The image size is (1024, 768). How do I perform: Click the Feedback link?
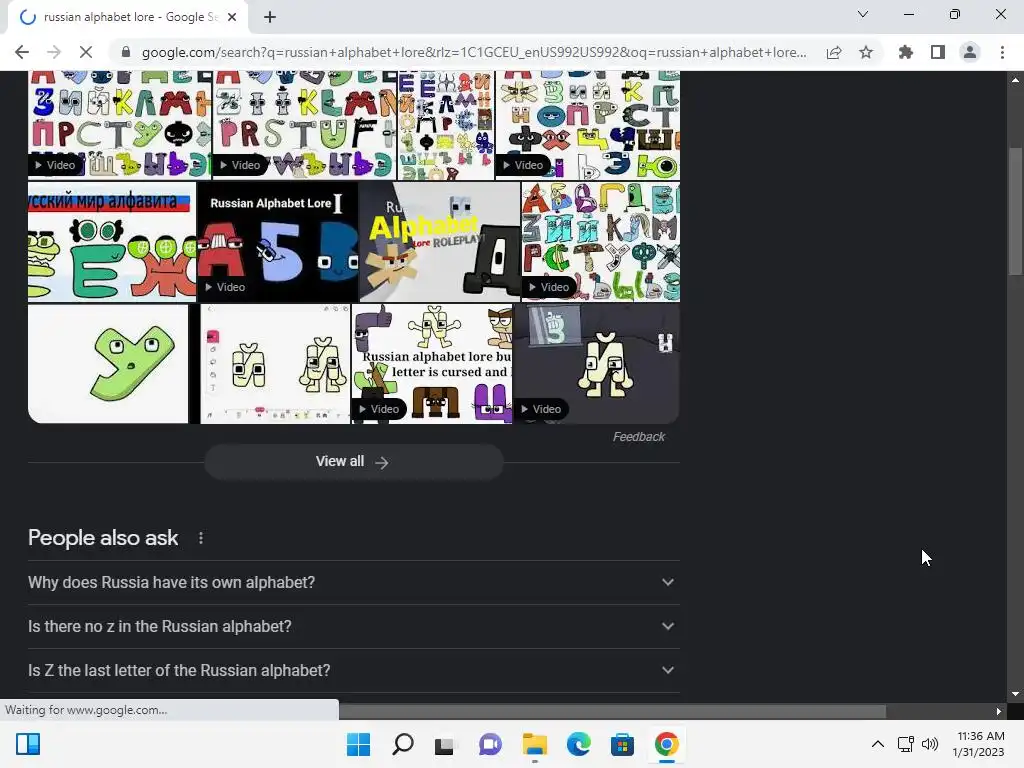coord(639,437)
